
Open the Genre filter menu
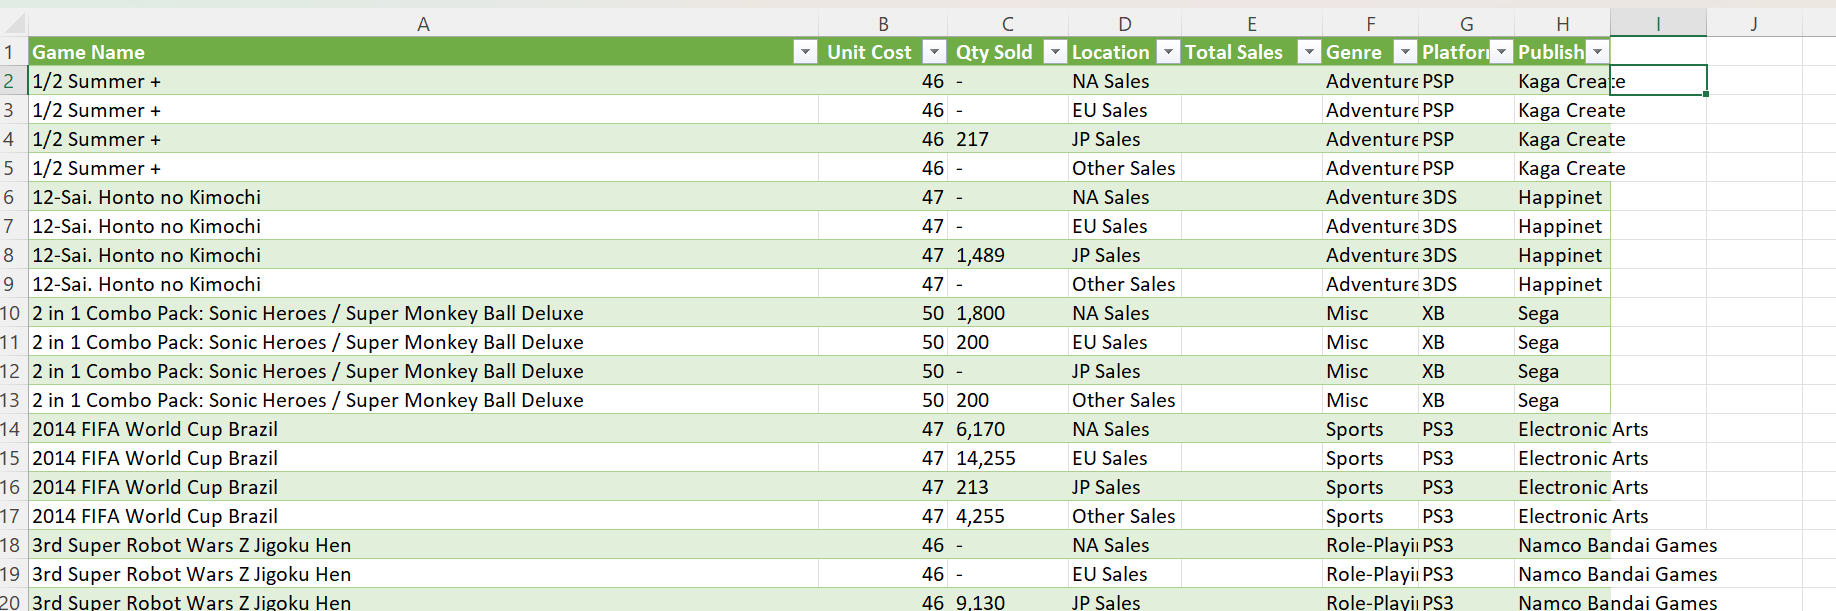click(x=1405, y=51)
